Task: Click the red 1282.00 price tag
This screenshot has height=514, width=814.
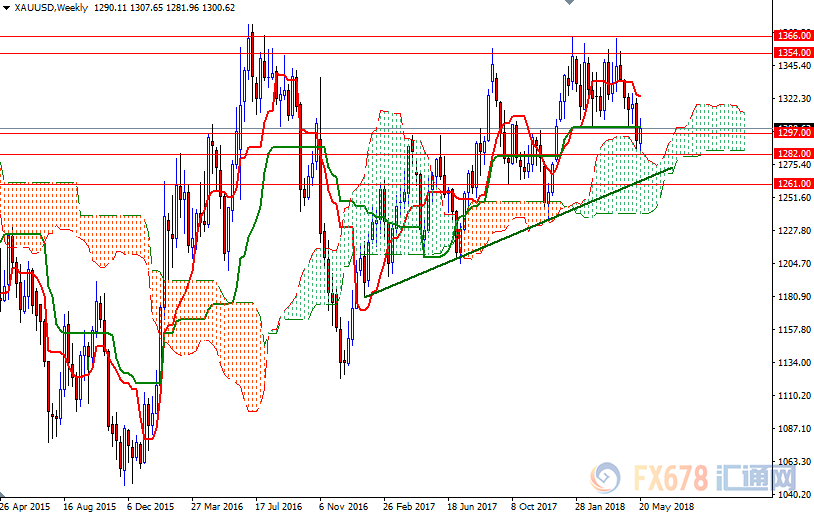Action: [x=792, y=154]
